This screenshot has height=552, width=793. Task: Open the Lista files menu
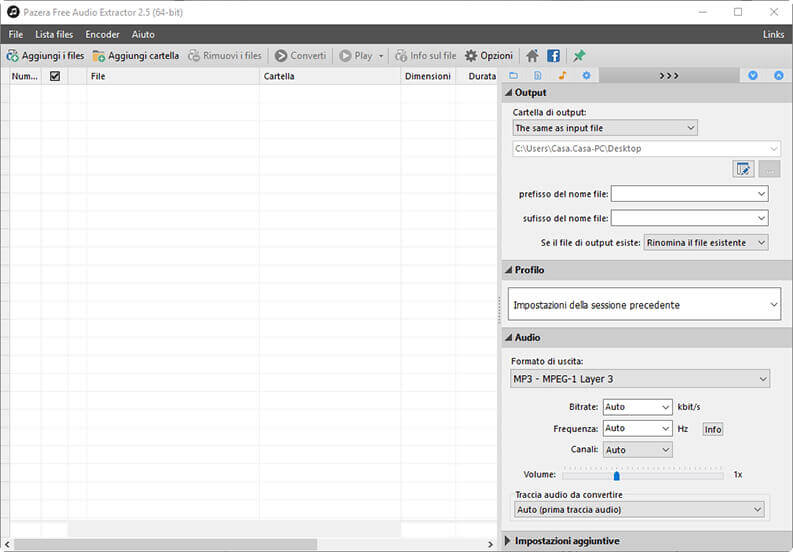54,34
